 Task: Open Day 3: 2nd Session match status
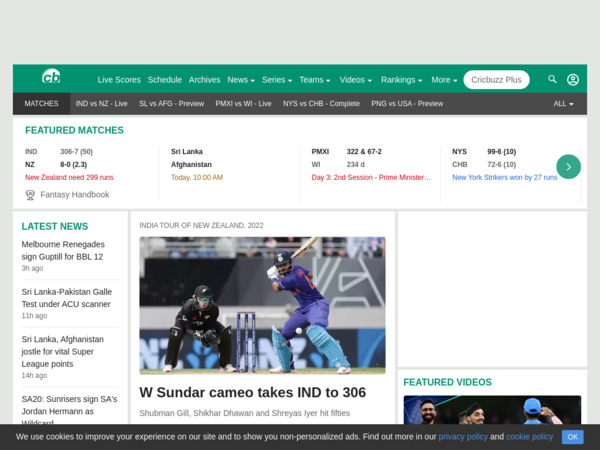(x=371, y=177)
